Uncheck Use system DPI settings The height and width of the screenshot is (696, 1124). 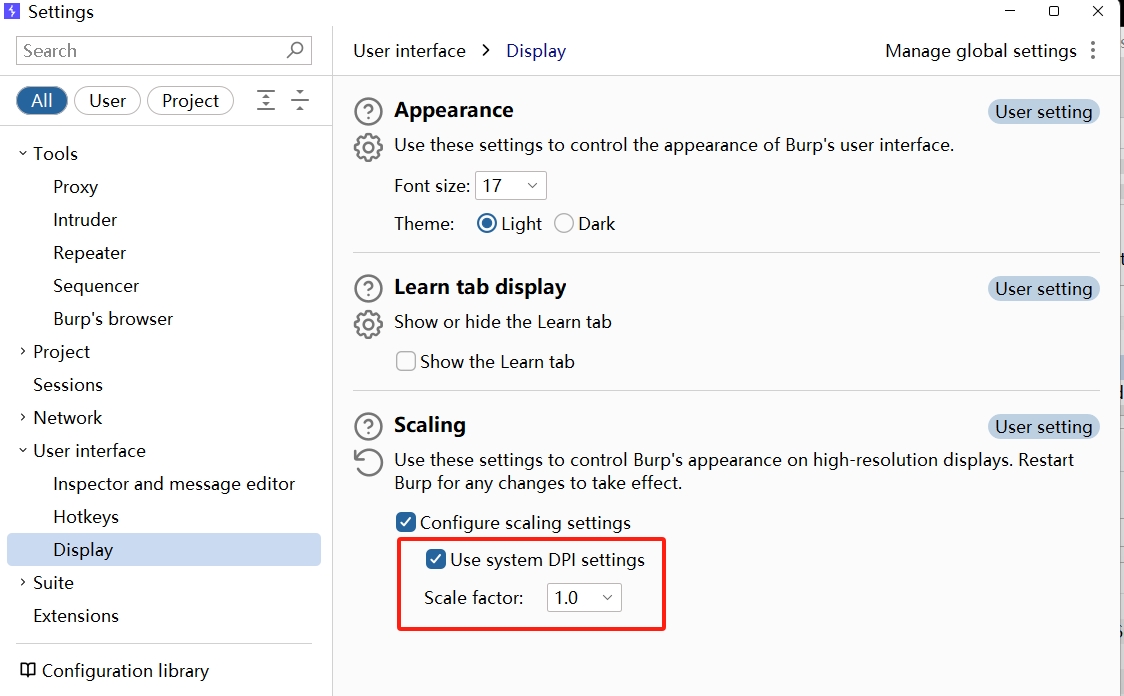436,559
